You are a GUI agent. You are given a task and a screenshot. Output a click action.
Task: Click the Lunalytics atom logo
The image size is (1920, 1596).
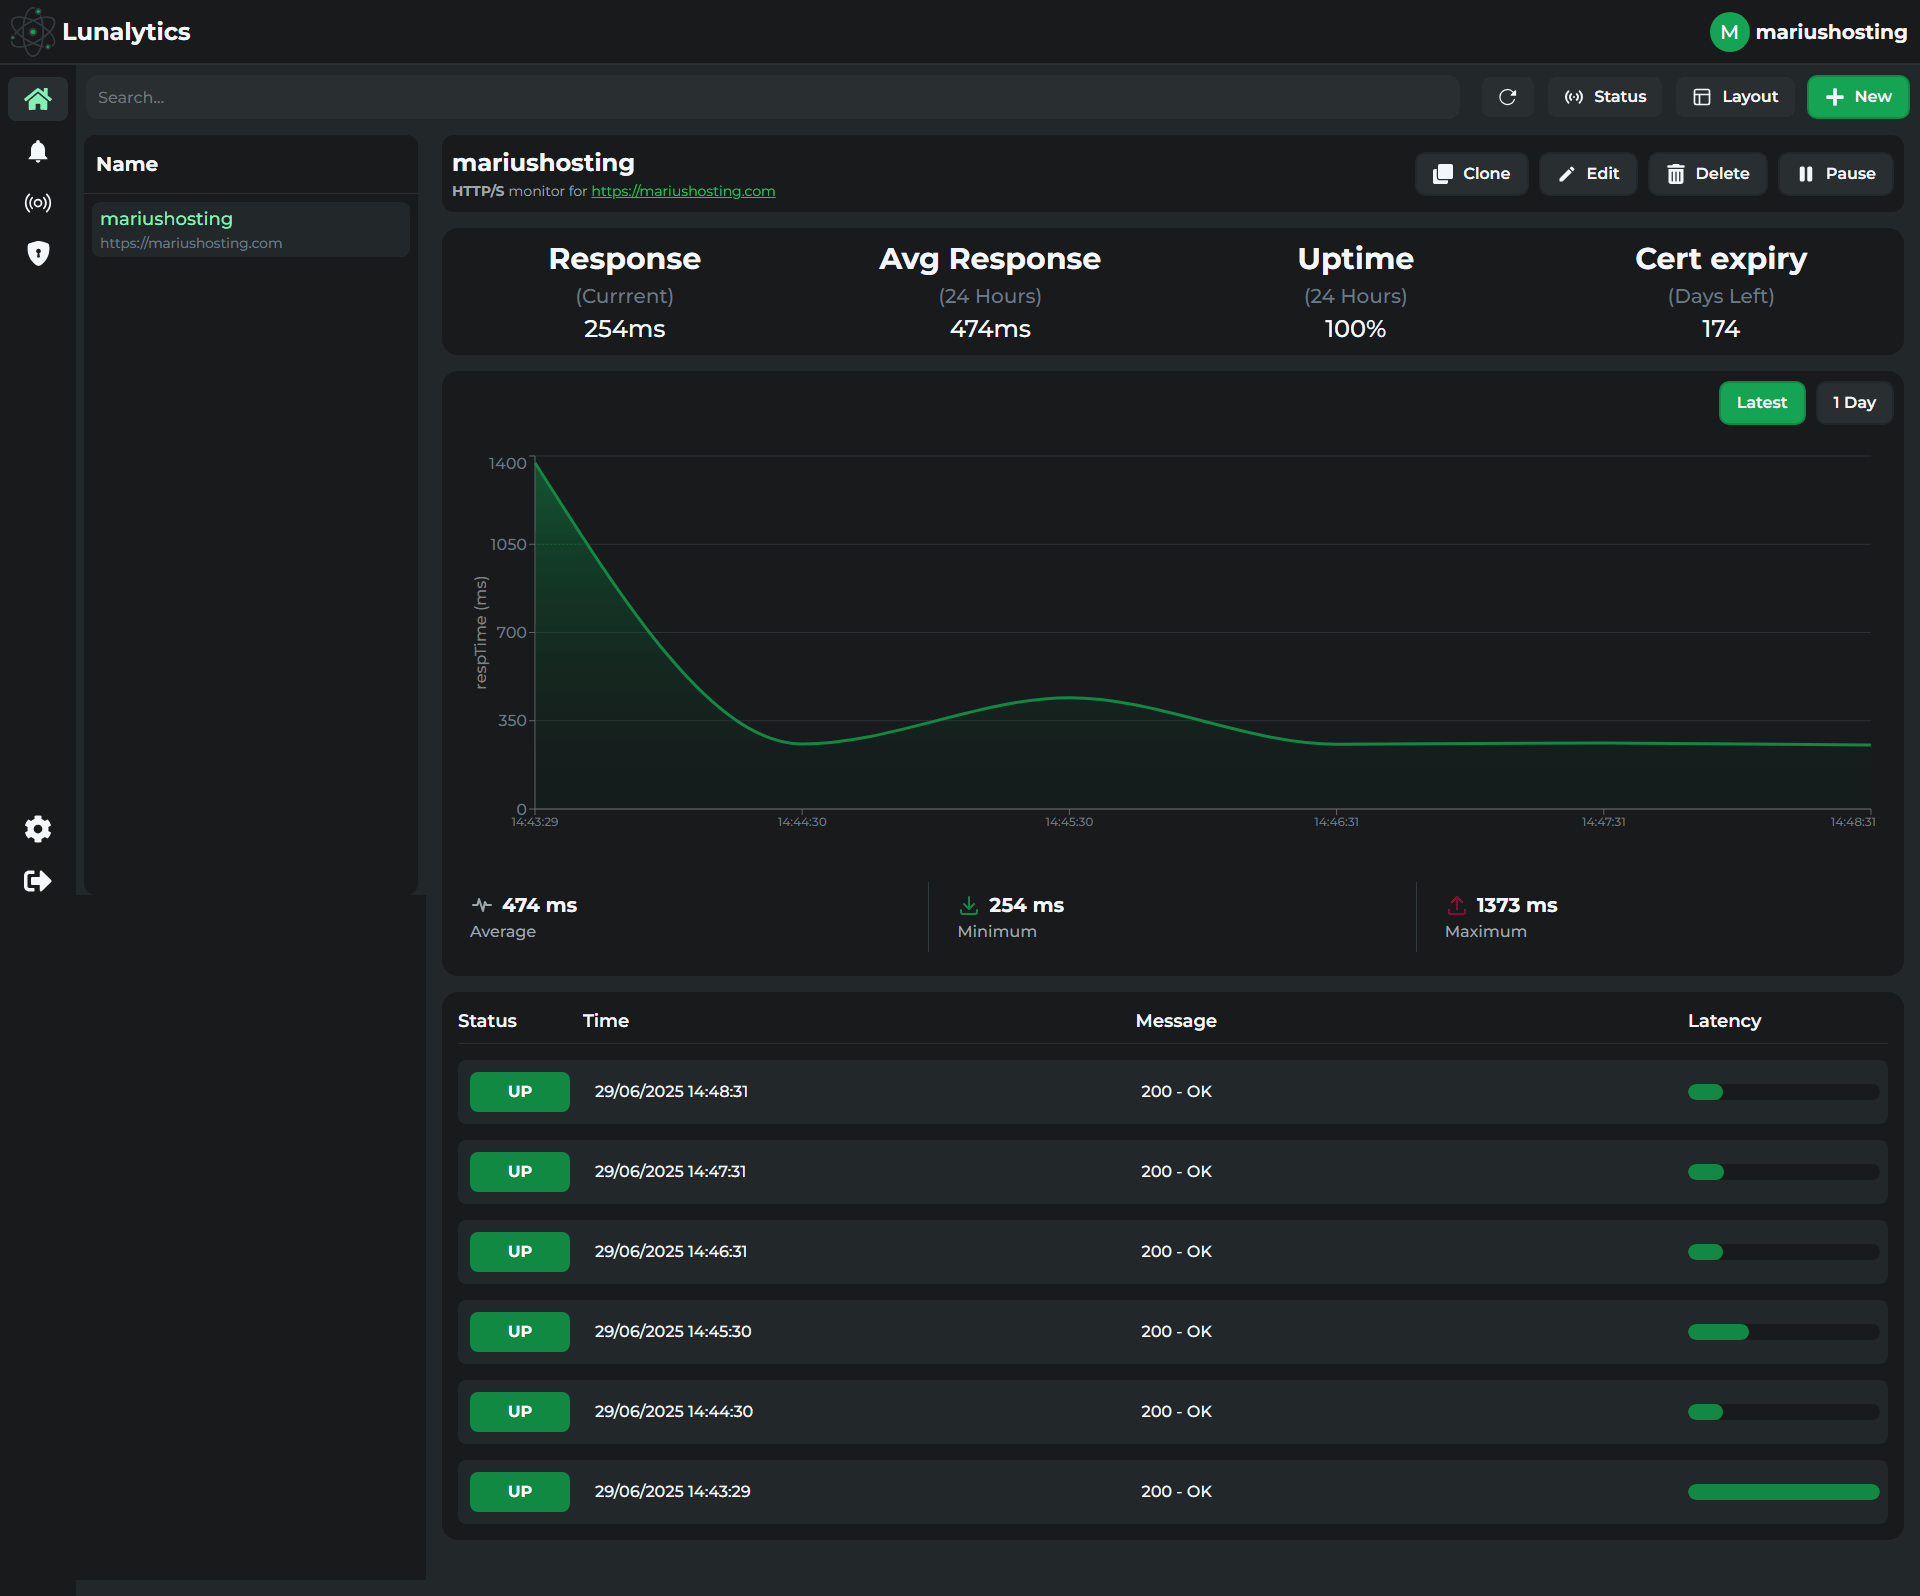32,32
